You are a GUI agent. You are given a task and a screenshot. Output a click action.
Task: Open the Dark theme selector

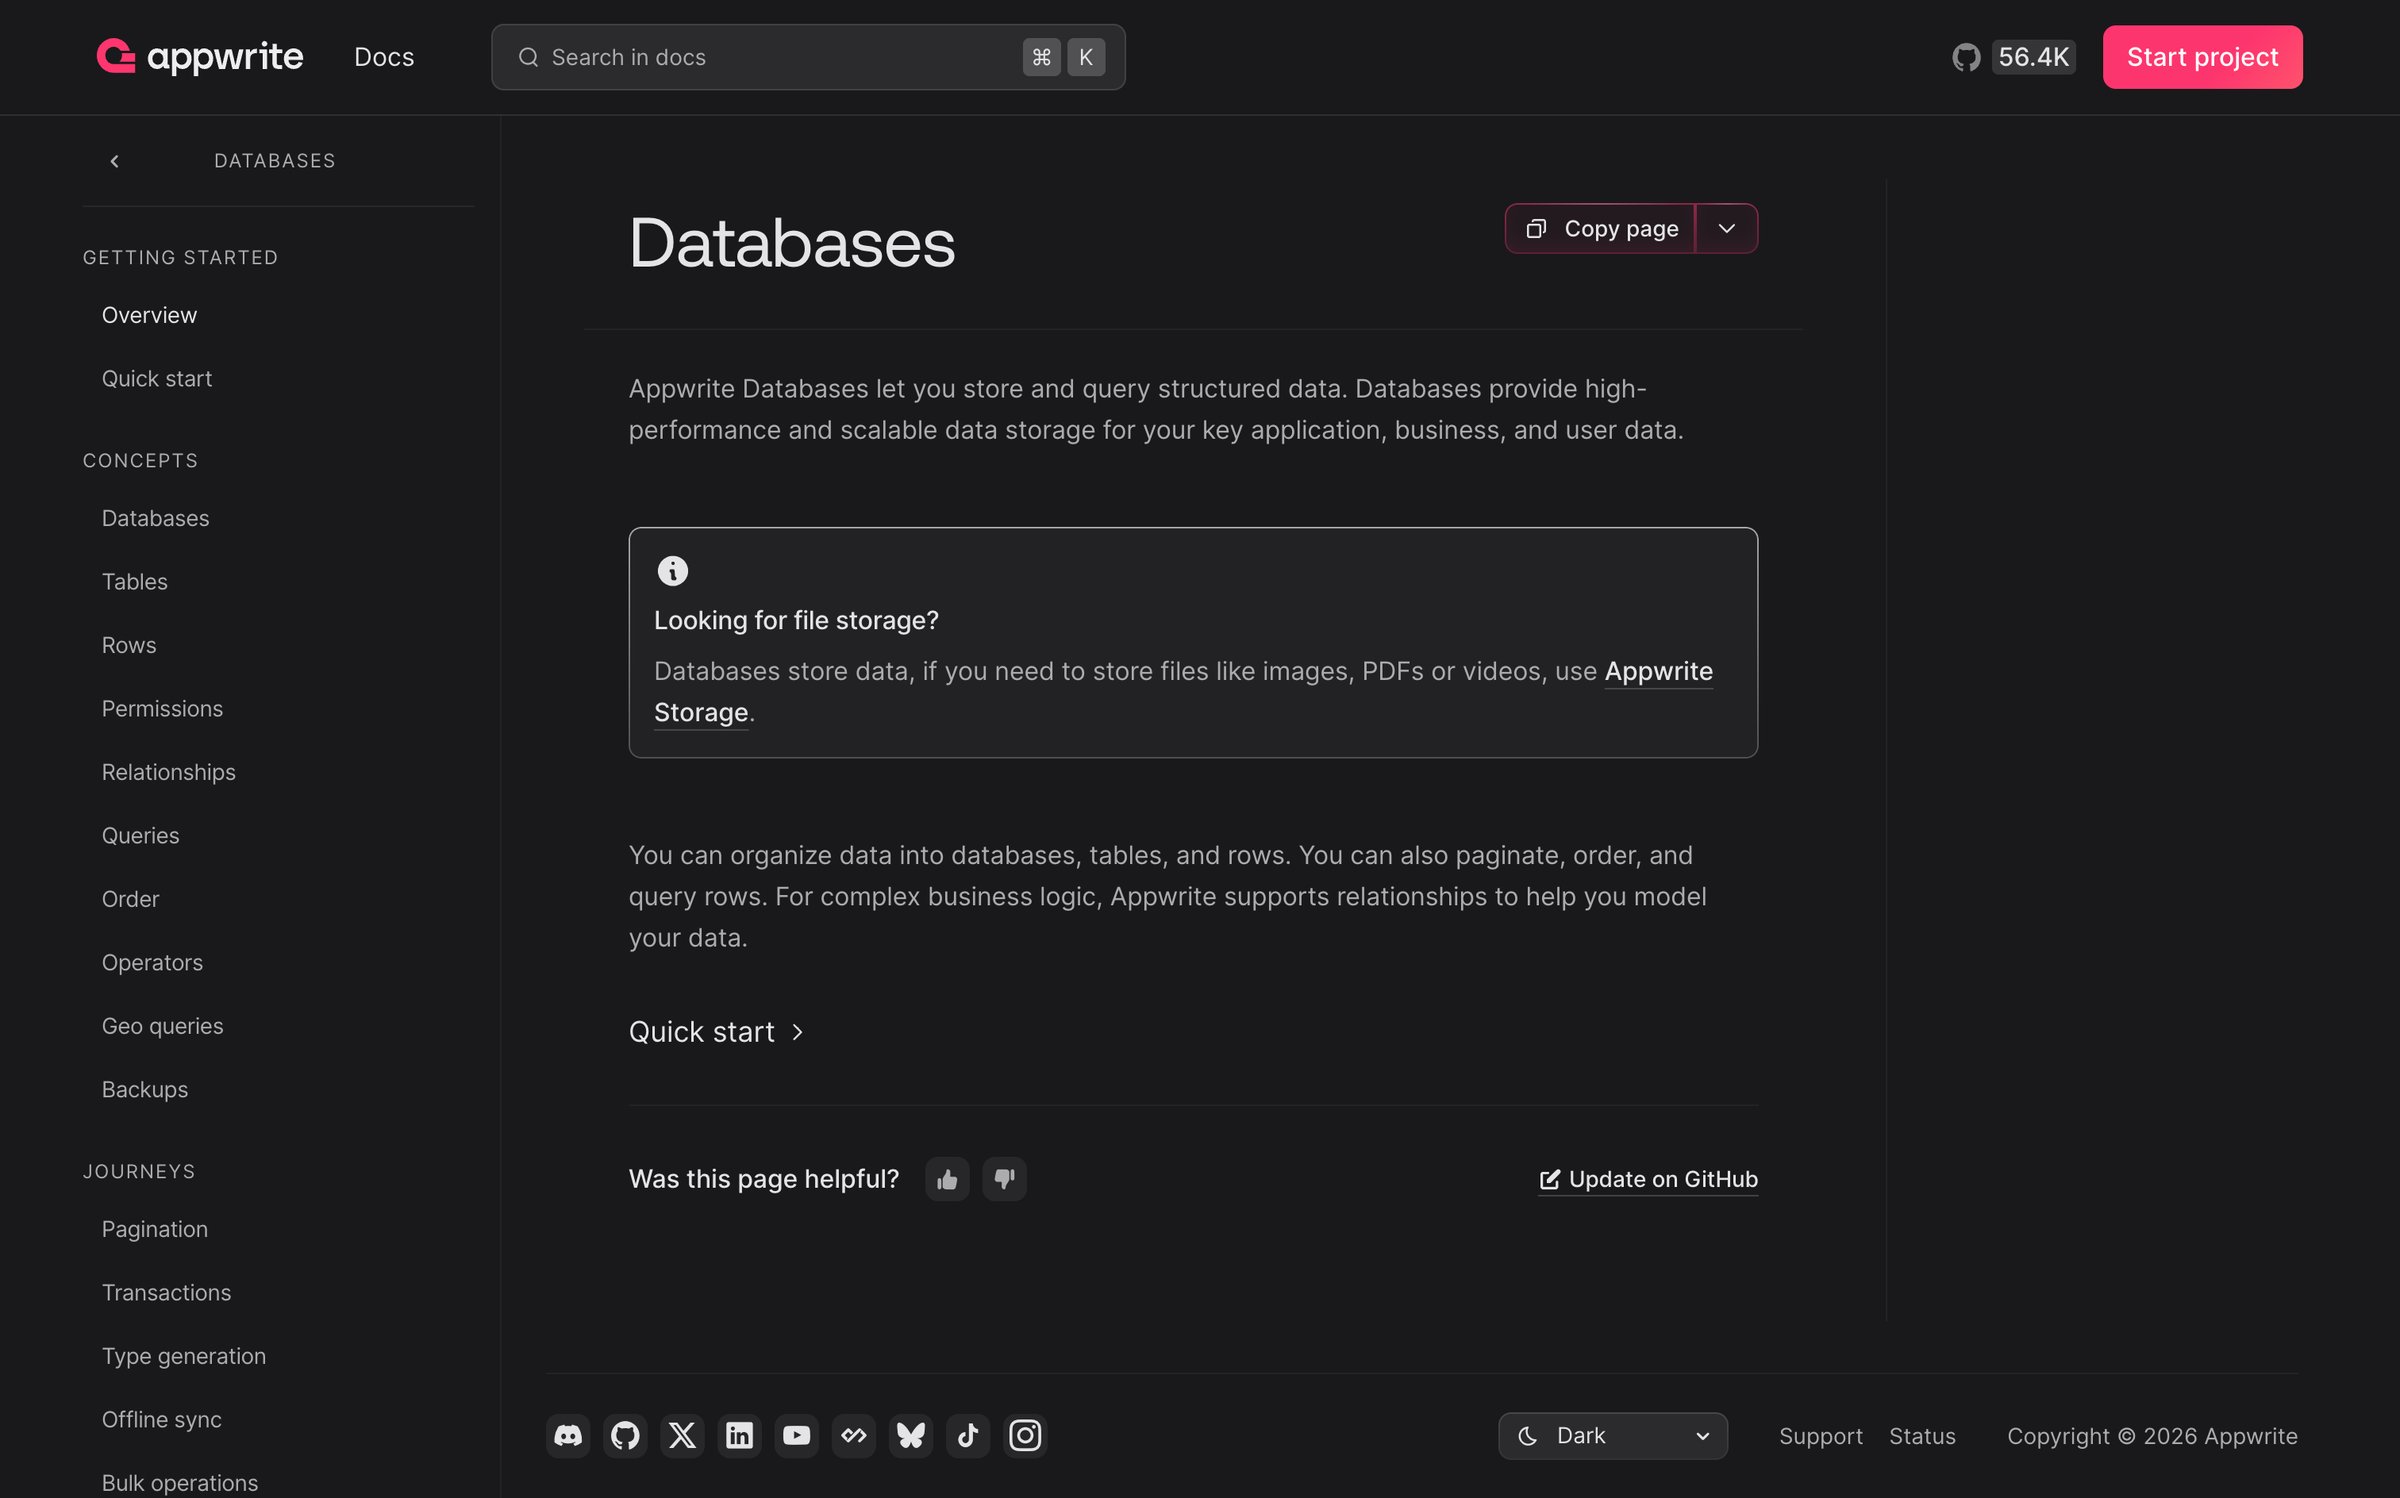click(1612, 1436)
